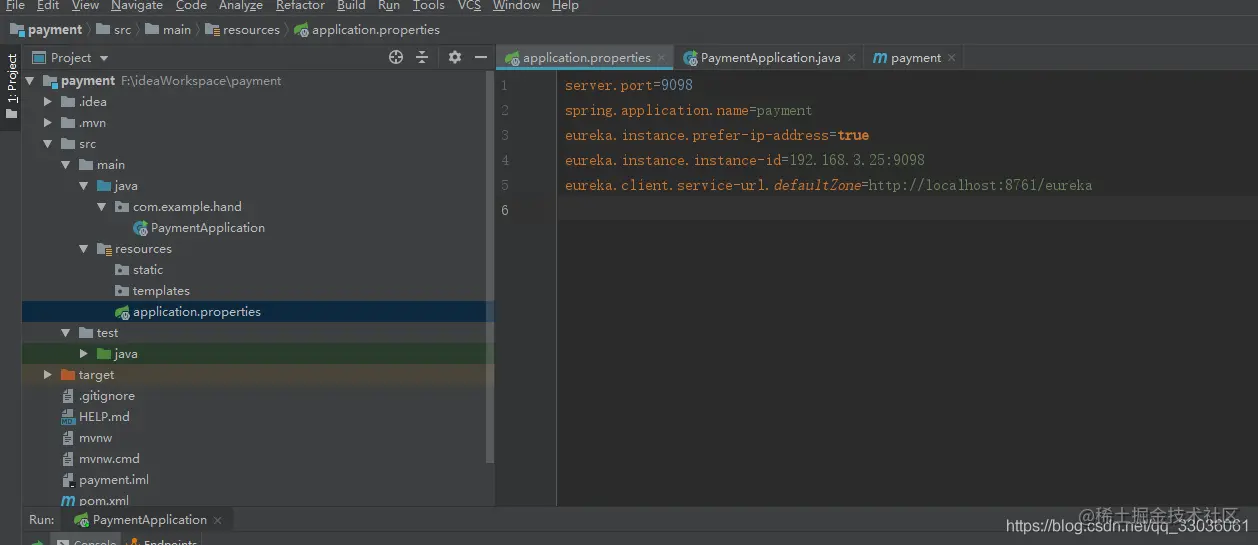
Task: Open the Navigate menu
Action: tap(137, 5)
